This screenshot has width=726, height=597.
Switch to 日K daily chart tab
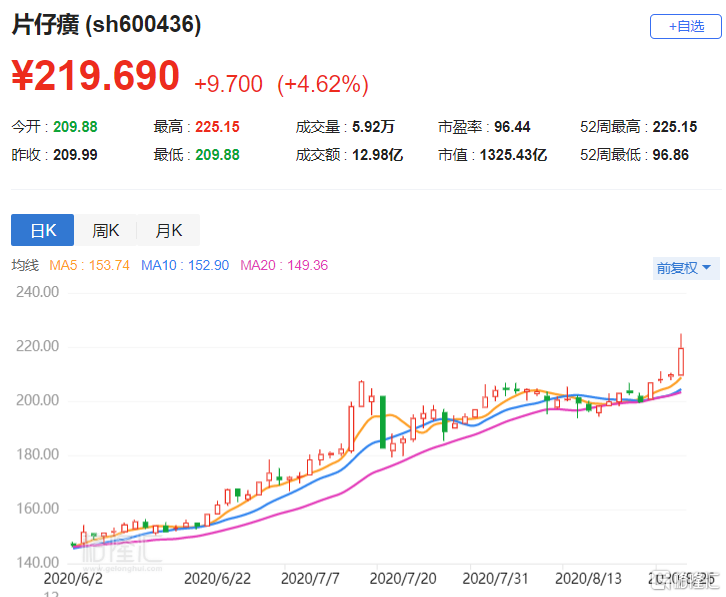coord(43,230)
